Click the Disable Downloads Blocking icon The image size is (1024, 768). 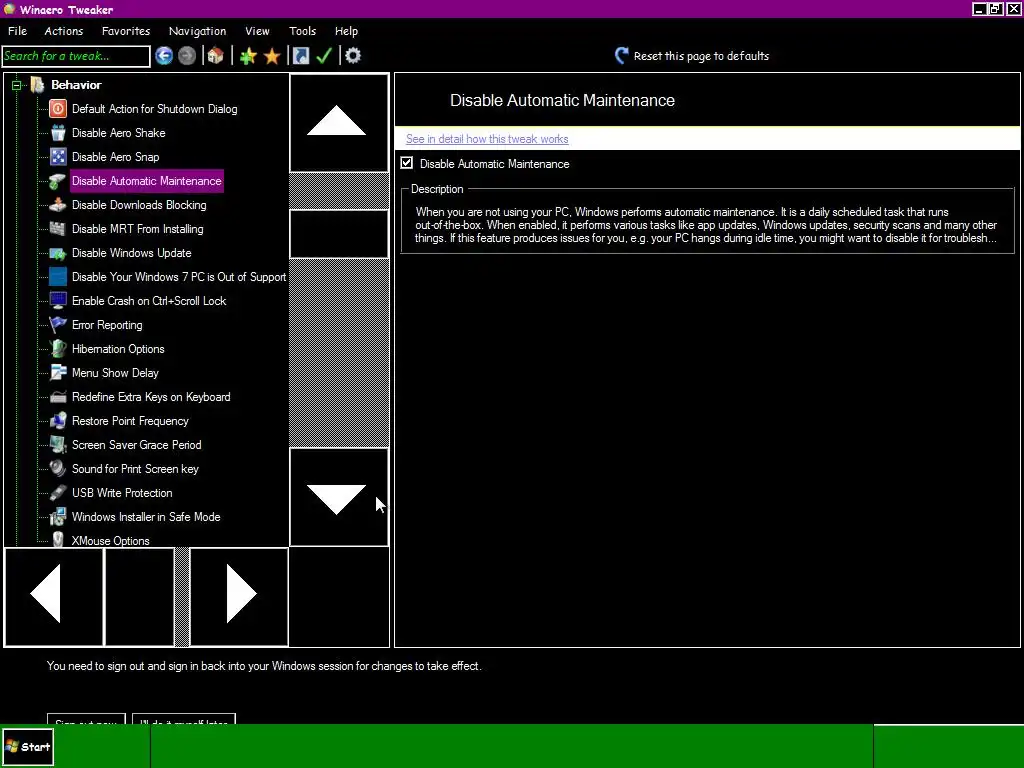(58, 205)
